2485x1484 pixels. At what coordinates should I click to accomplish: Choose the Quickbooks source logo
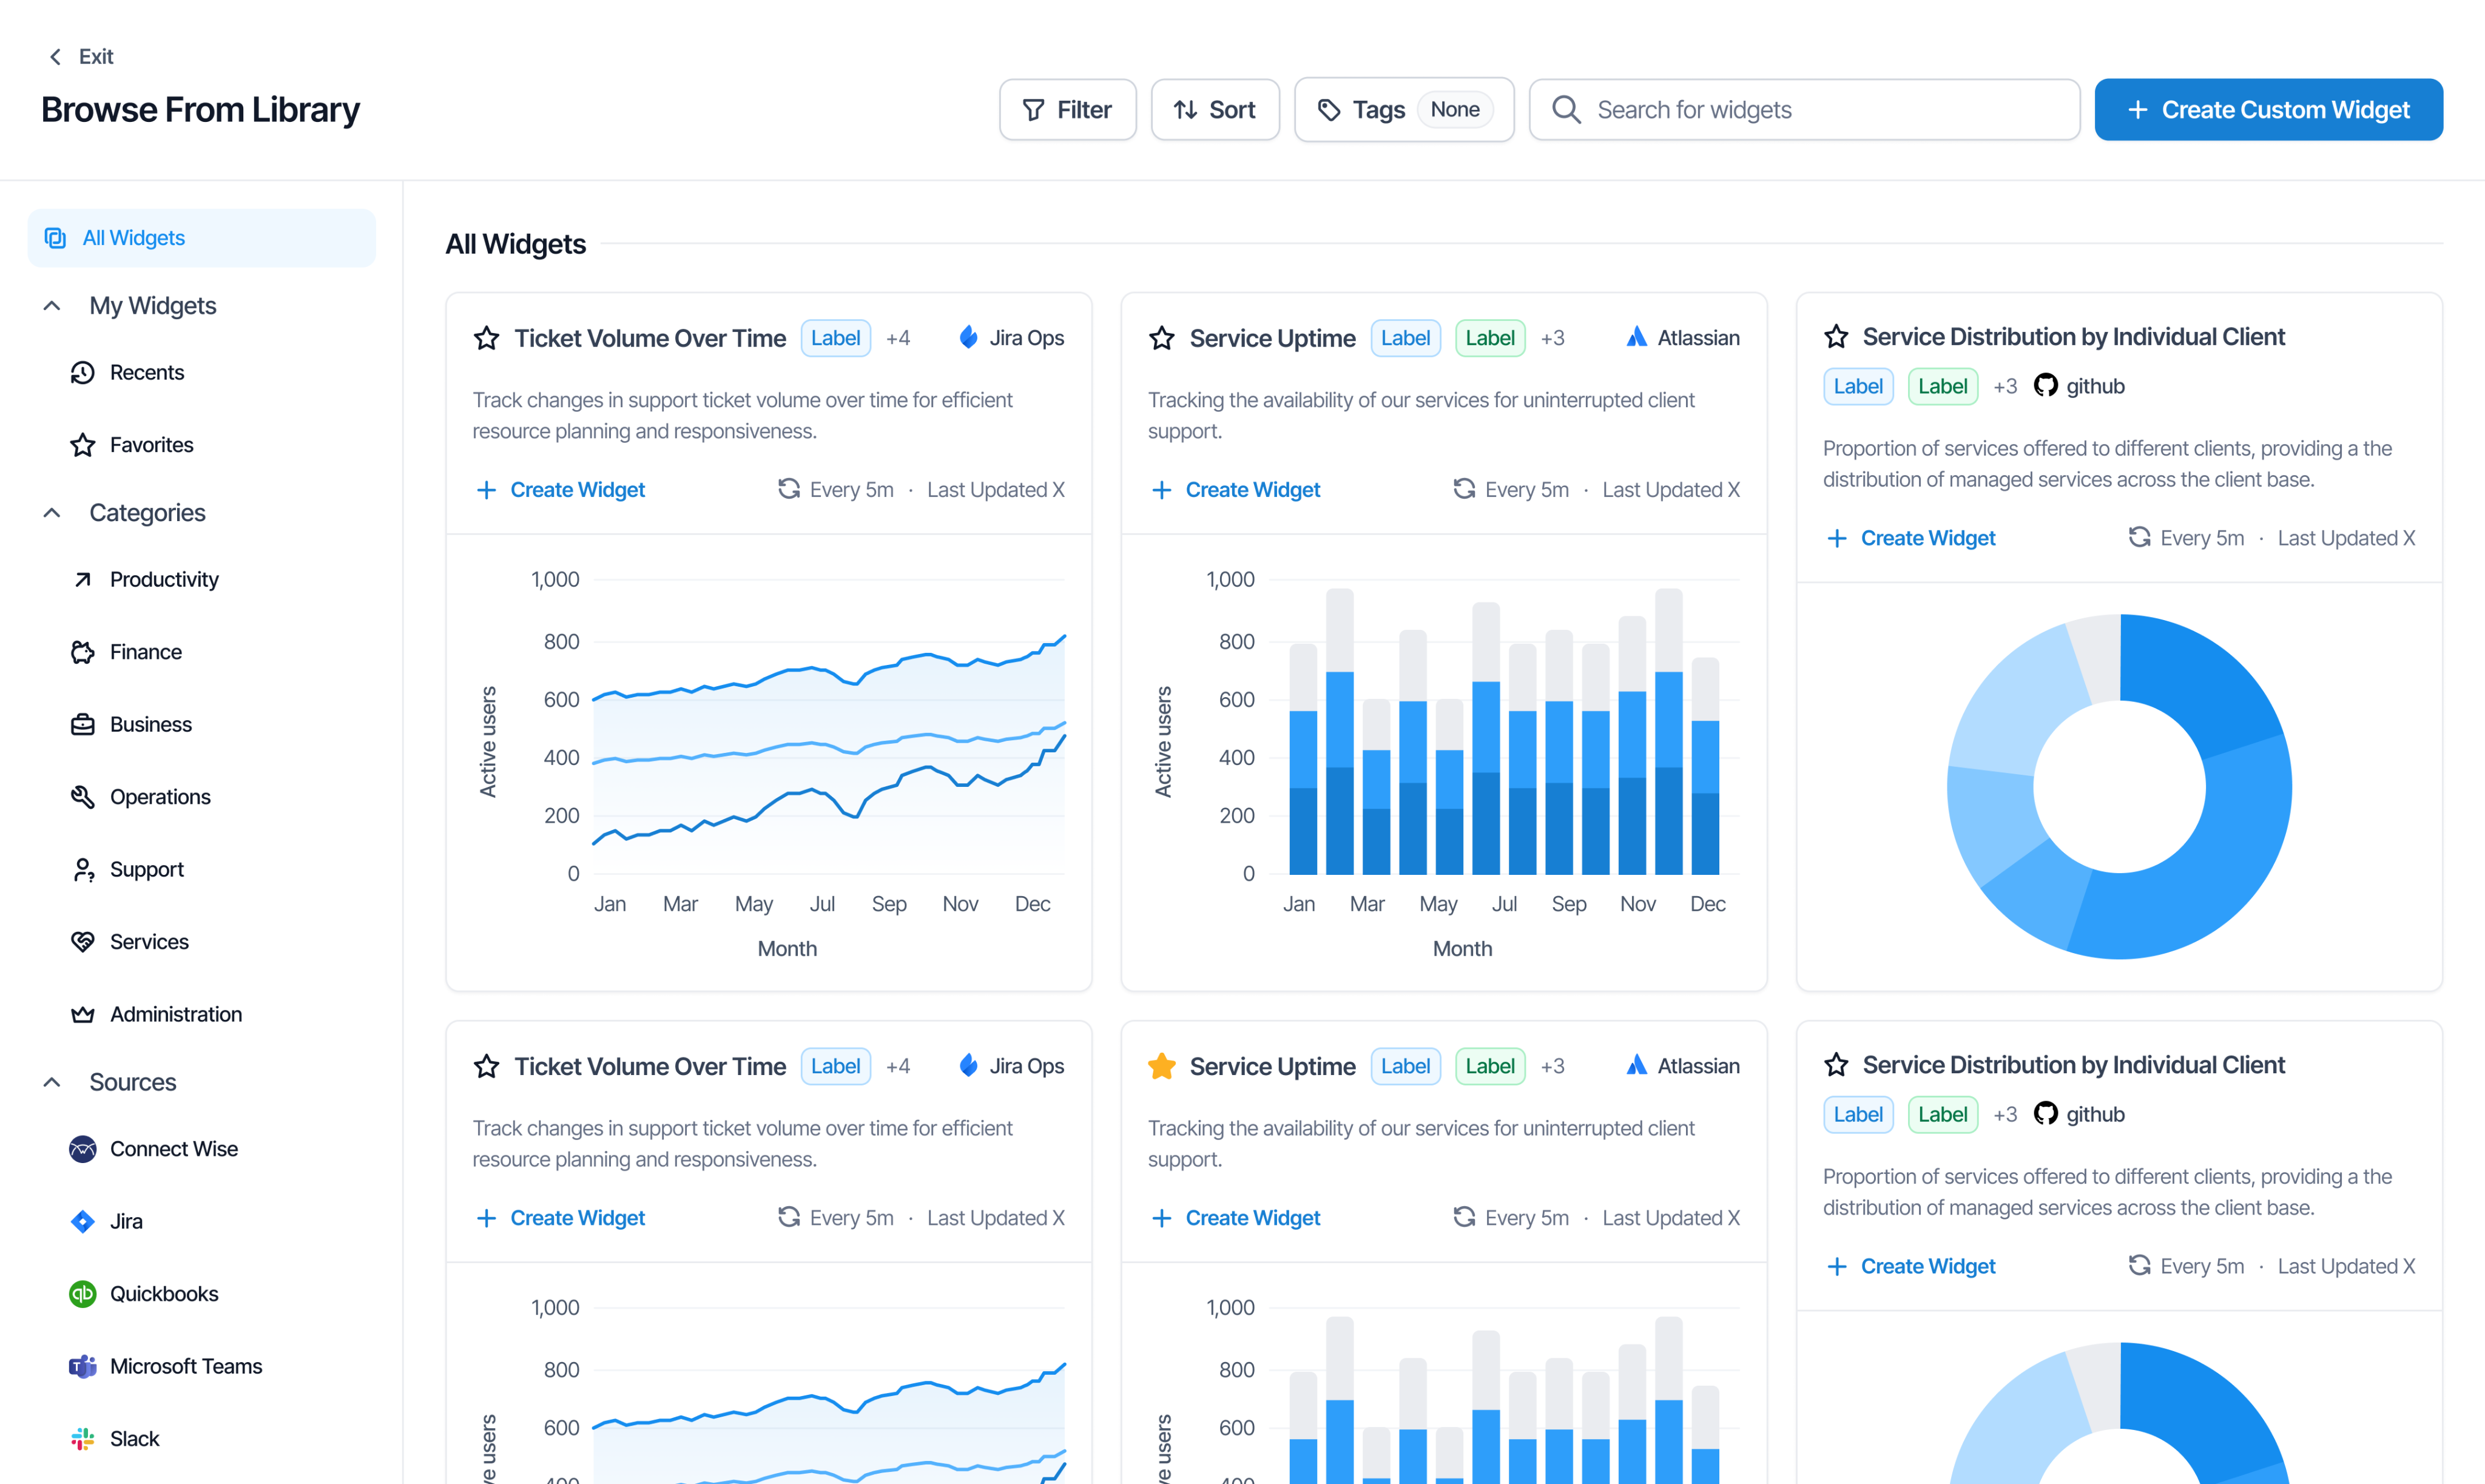[83, 1294]
